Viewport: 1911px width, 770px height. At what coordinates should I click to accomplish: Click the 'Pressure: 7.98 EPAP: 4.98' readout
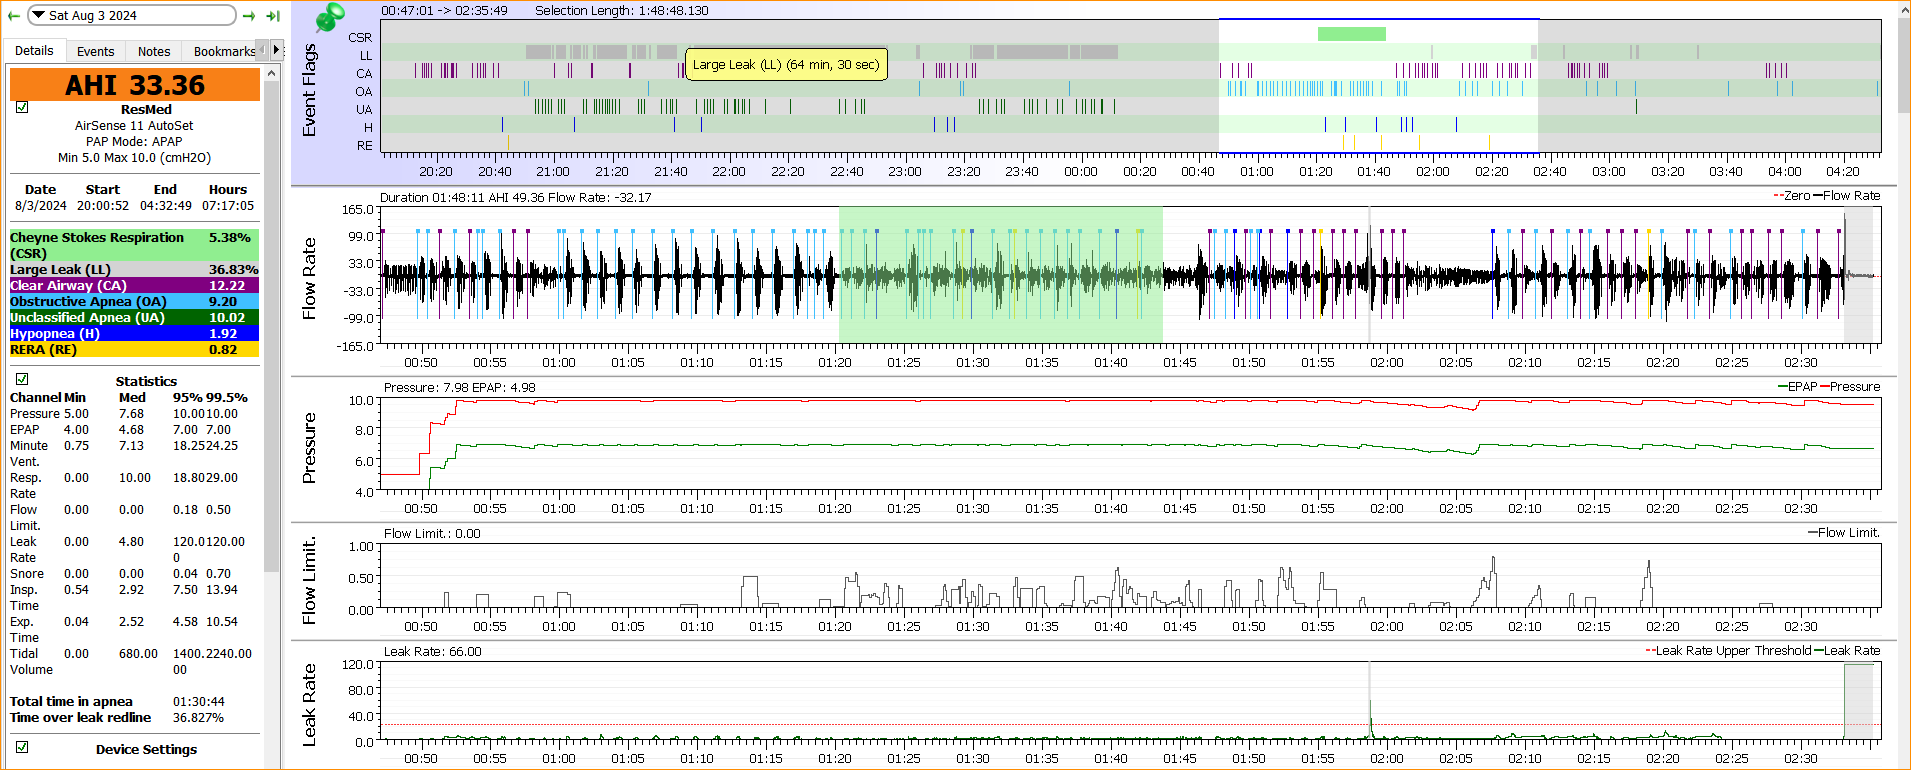point(459,387)
